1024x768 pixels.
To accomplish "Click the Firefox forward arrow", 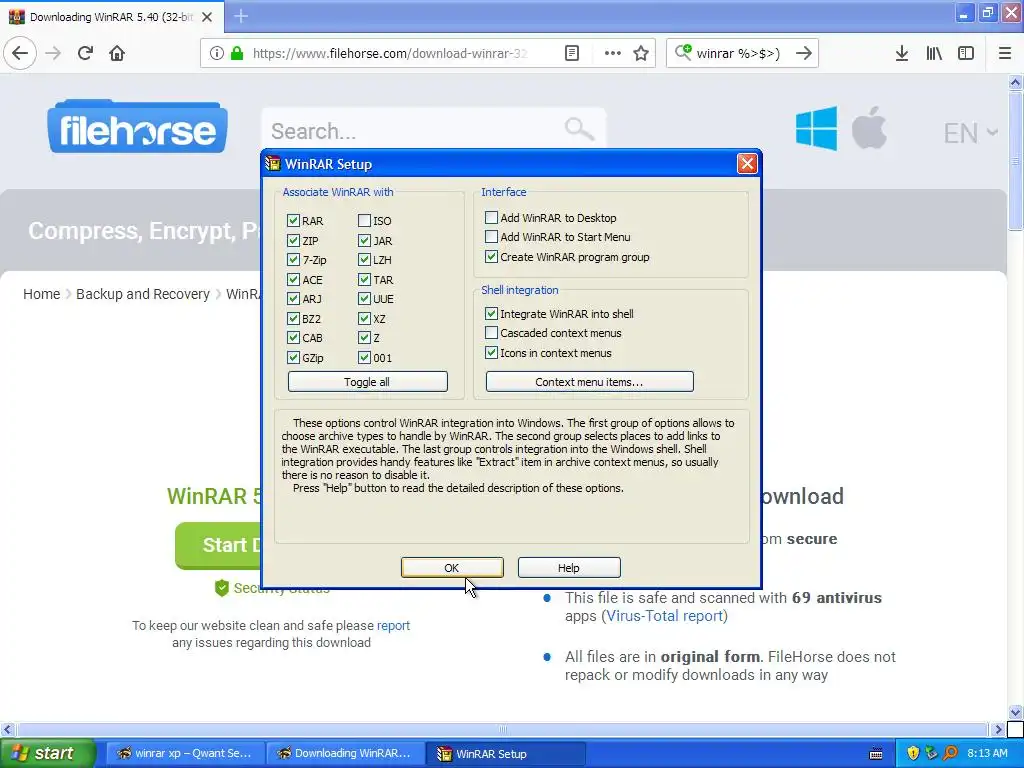I will coord(53,53).
